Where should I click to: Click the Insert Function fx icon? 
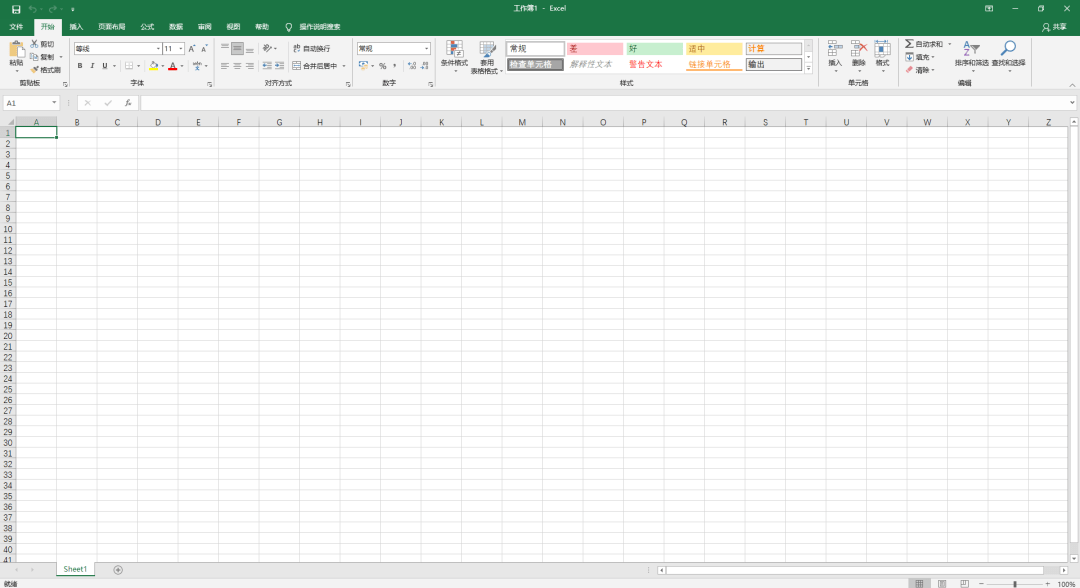coord(127,103)
